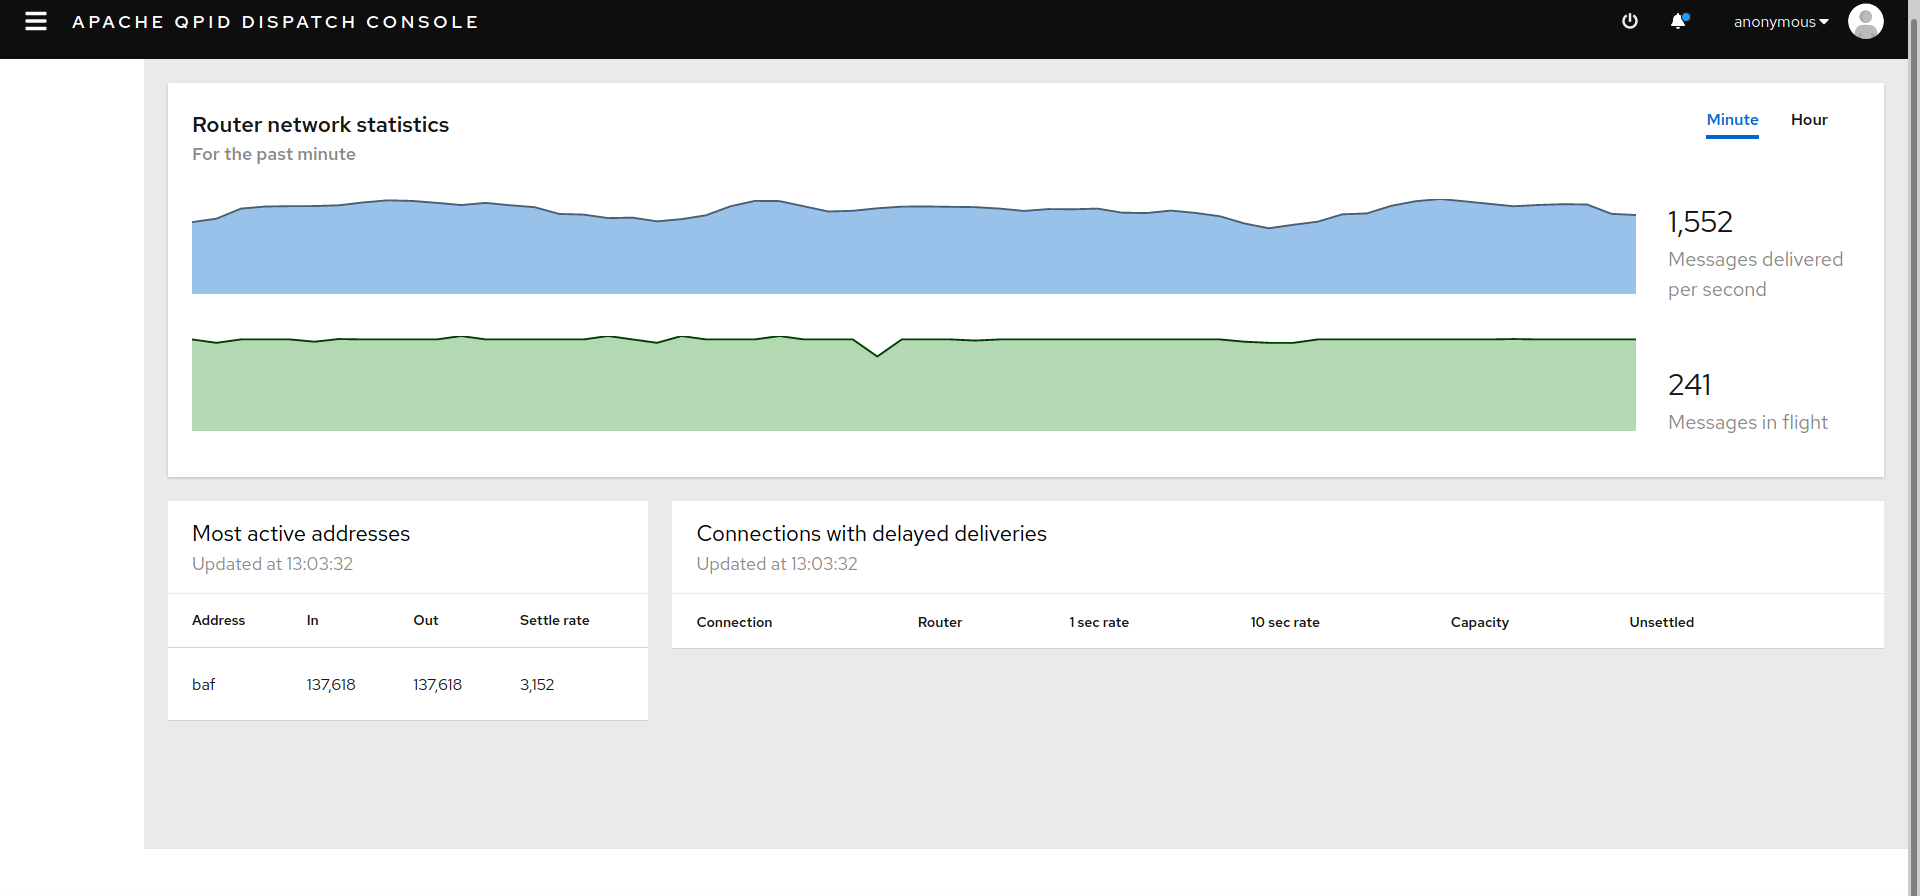The image size is (1920, 896).
Task: Click the power disconnect icon
Action: coord(1630,21)
